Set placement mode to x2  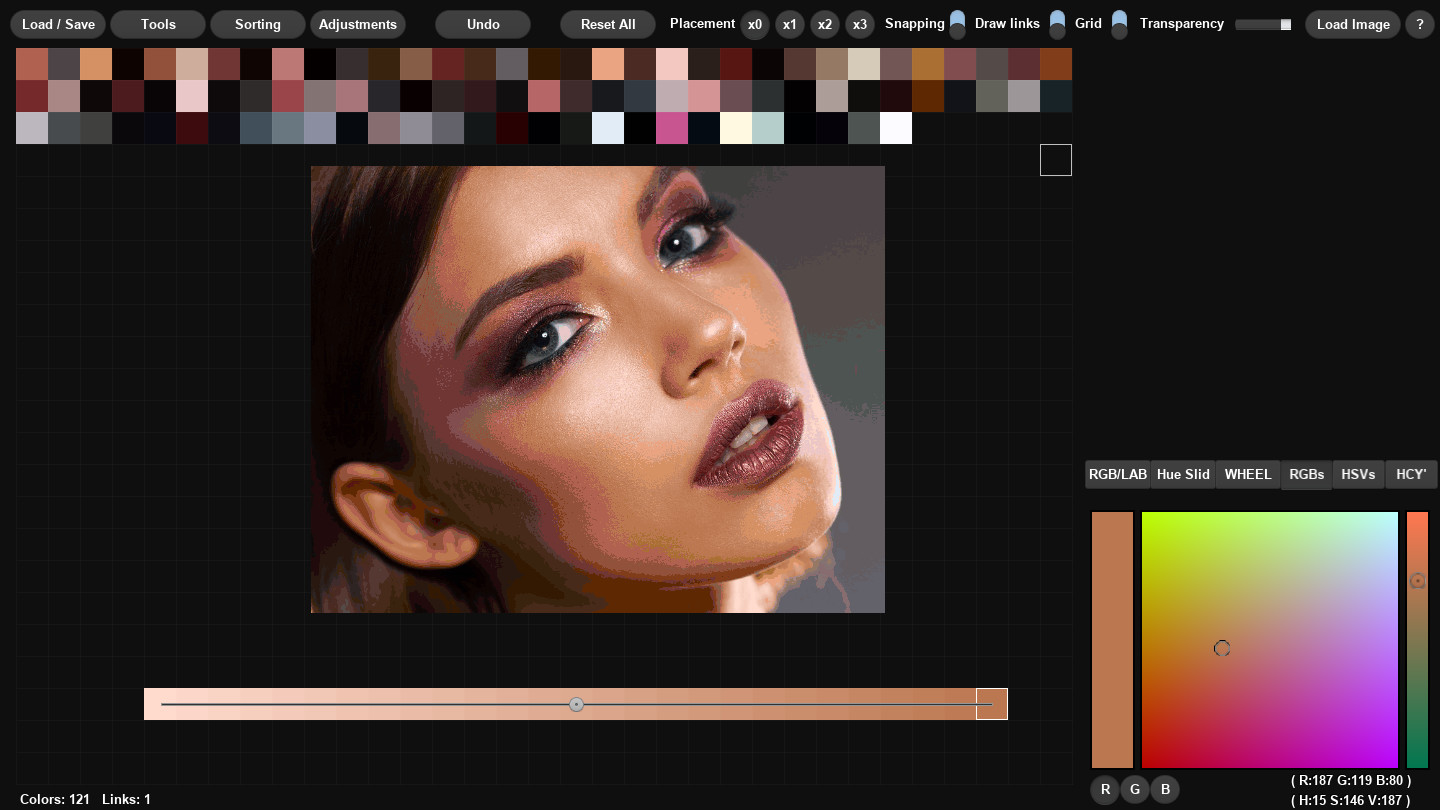825,24
